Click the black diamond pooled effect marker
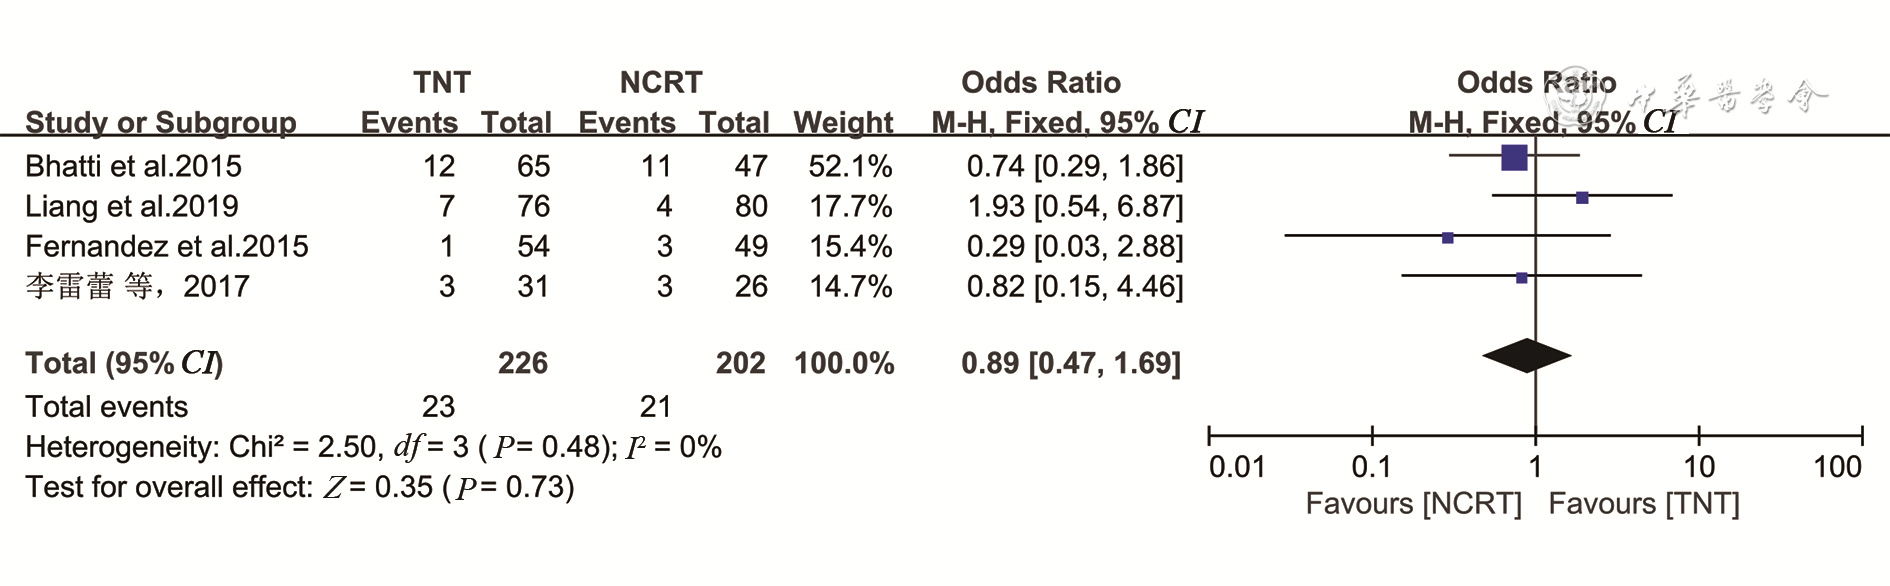Viewport: 1890px width, 586px height. pyautogui.click(x=1527, y=356)
